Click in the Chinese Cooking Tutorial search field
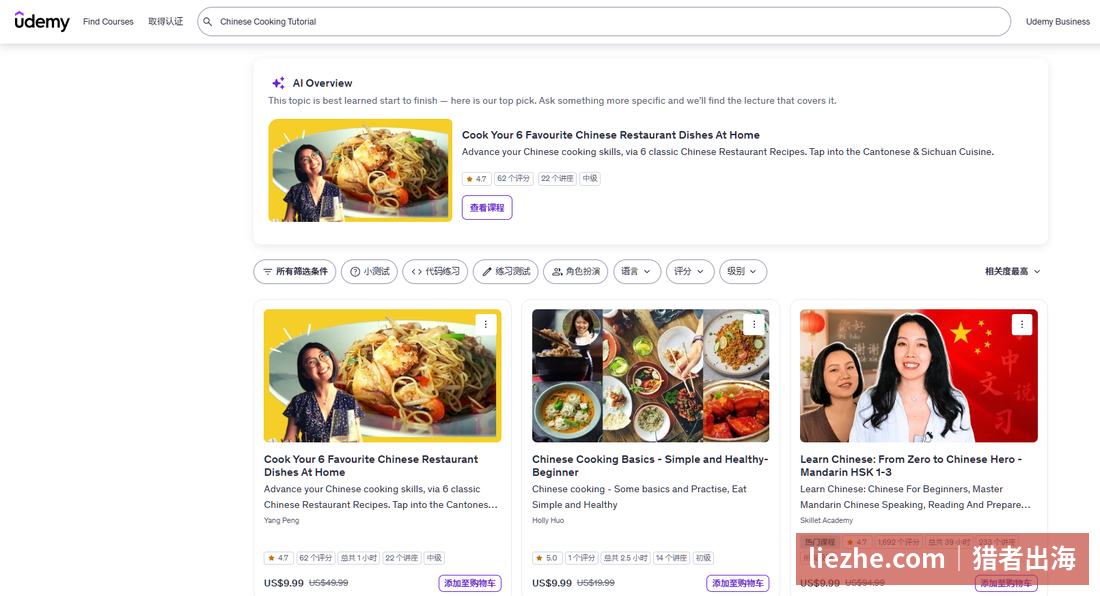Screen dimensions: 1100x596 603,22
